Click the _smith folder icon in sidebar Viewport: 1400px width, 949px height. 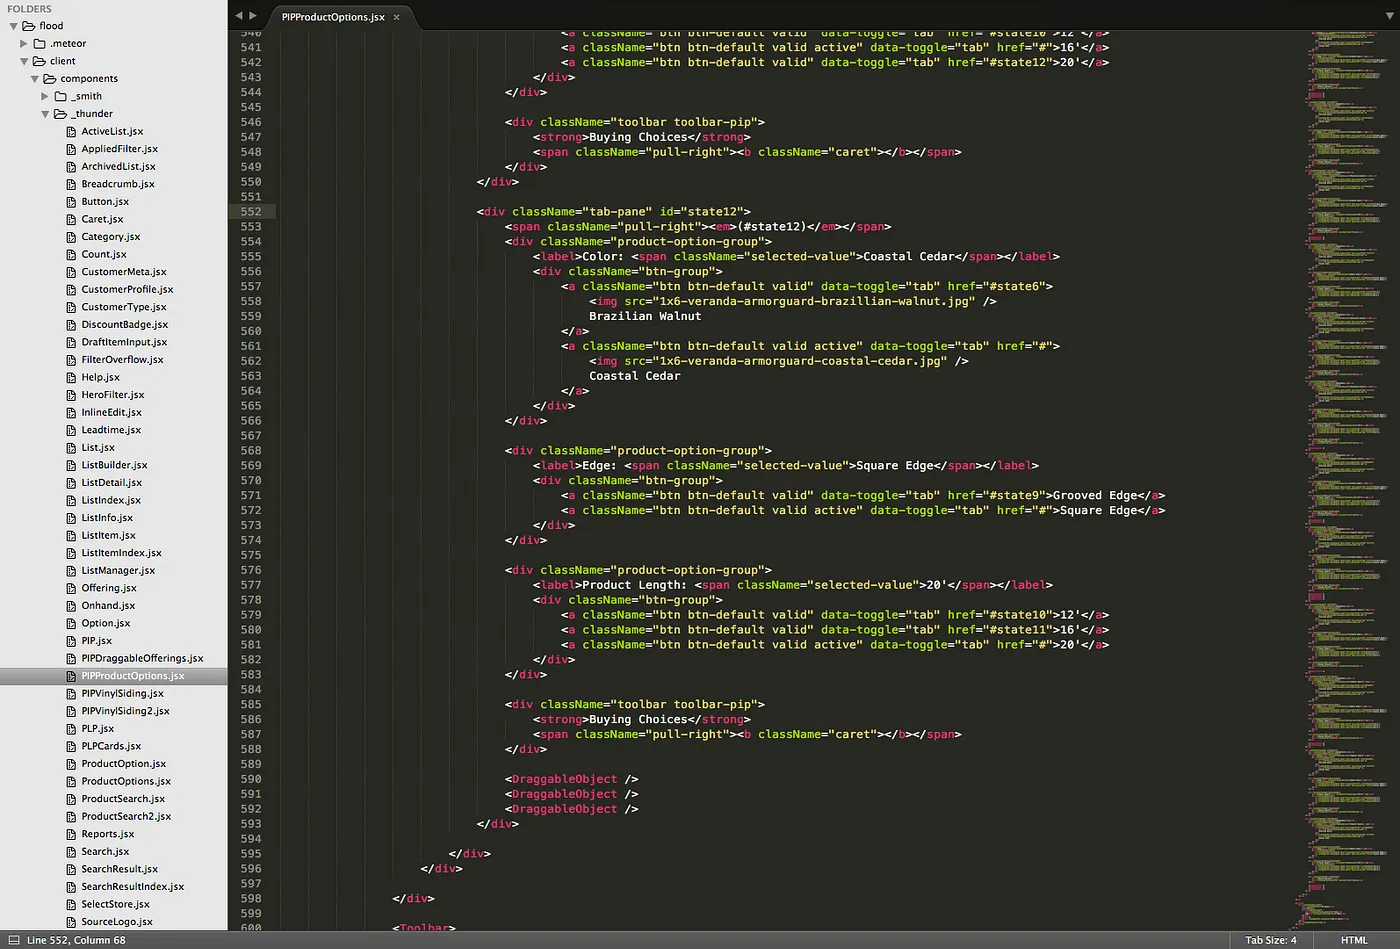point(59,96)
